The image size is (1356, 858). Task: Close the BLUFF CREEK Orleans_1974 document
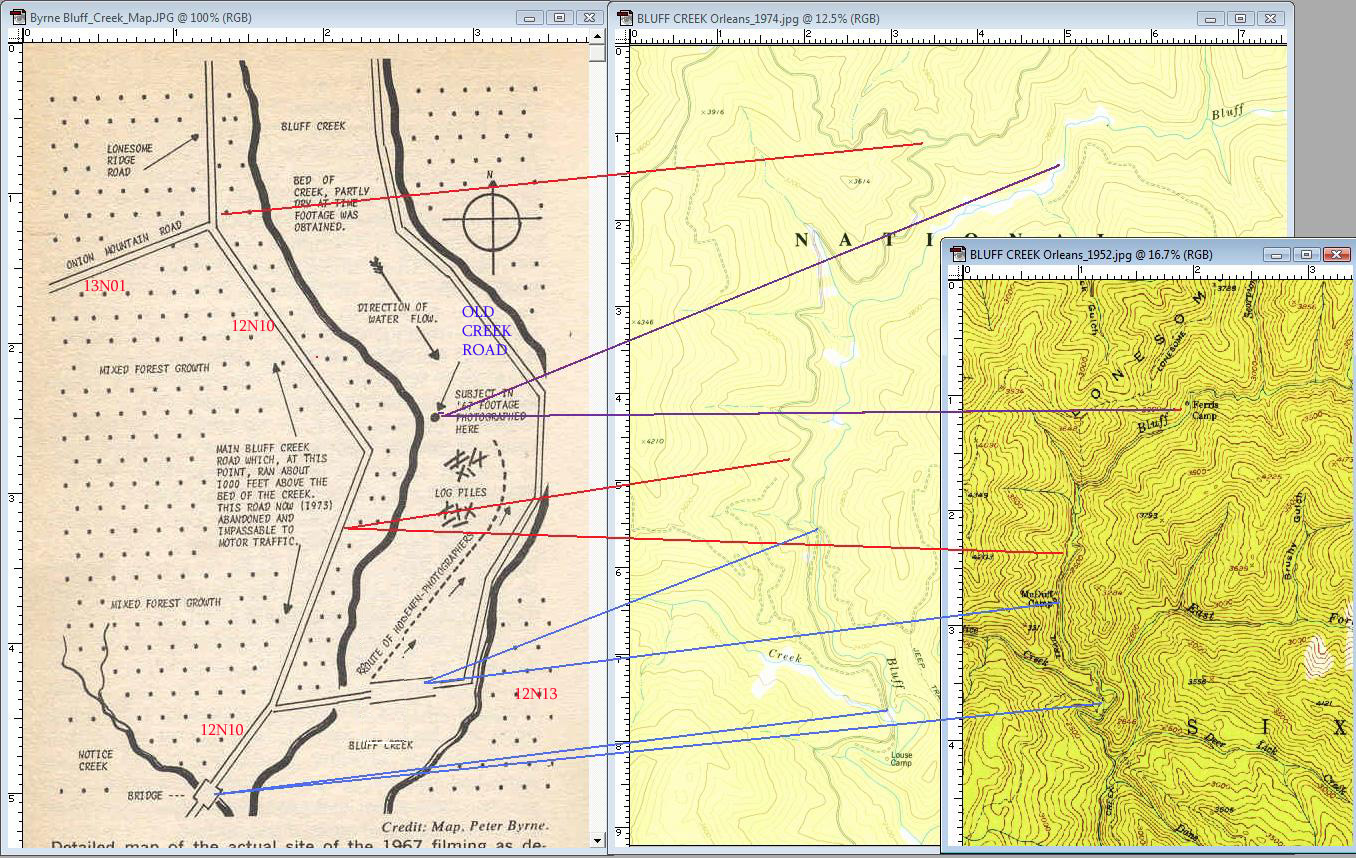pos(1270,18)
